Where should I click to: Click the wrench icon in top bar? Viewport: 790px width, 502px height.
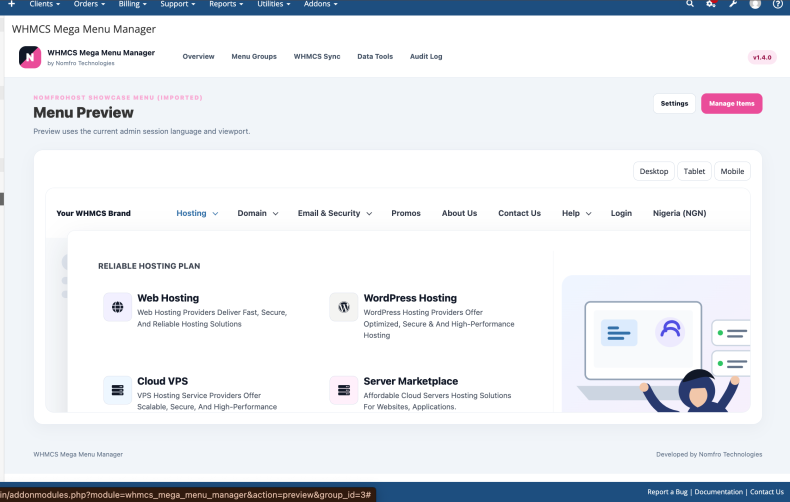coord(733,4)
